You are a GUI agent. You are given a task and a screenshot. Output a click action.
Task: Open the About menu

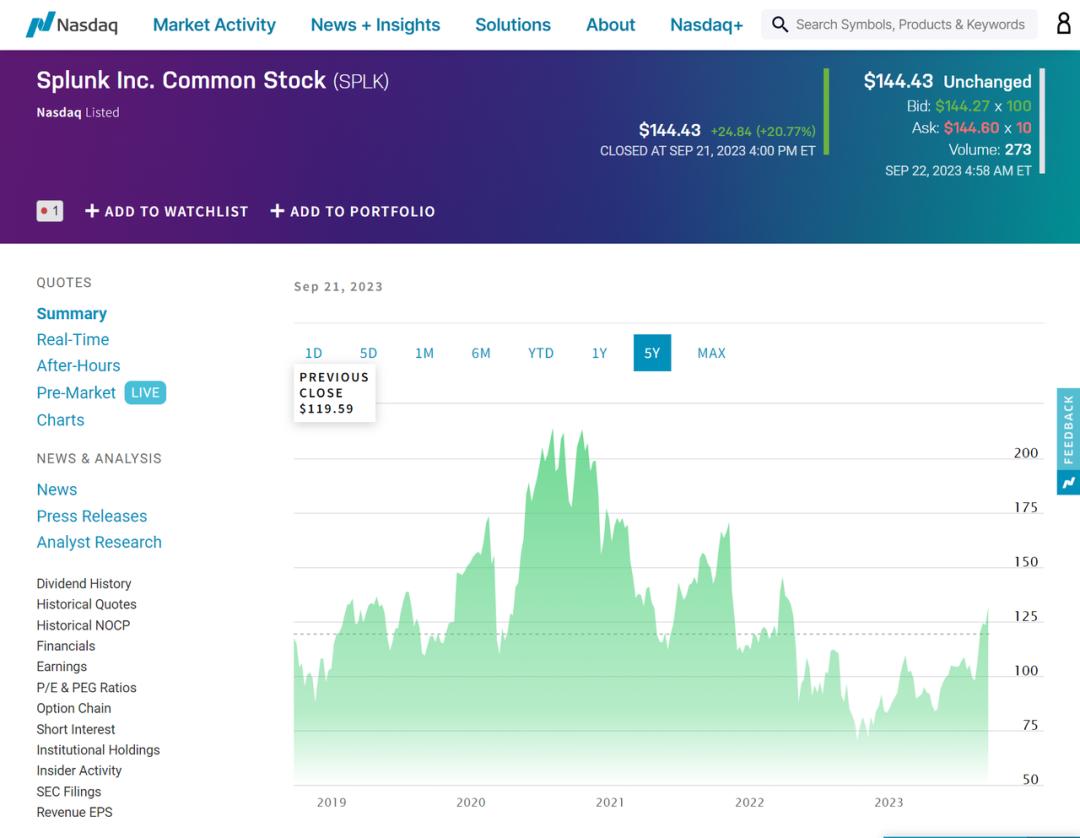(610, 25)
